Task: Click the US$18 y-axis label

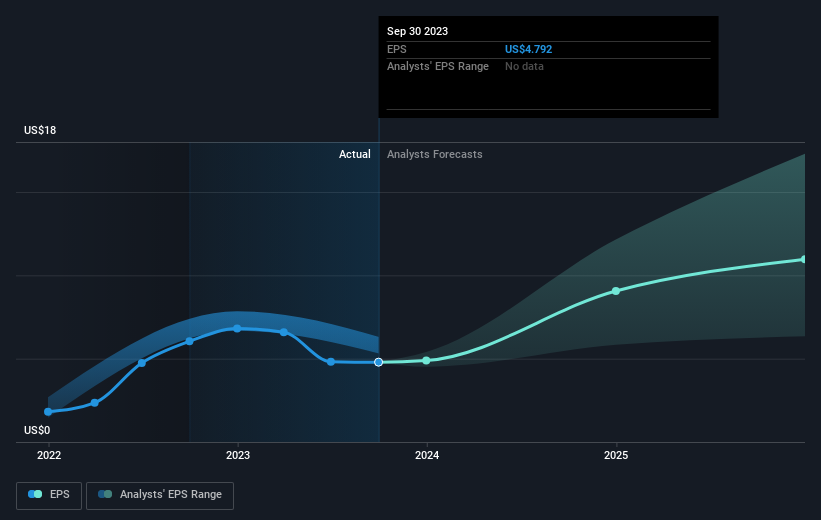Action: pos(40,130)
